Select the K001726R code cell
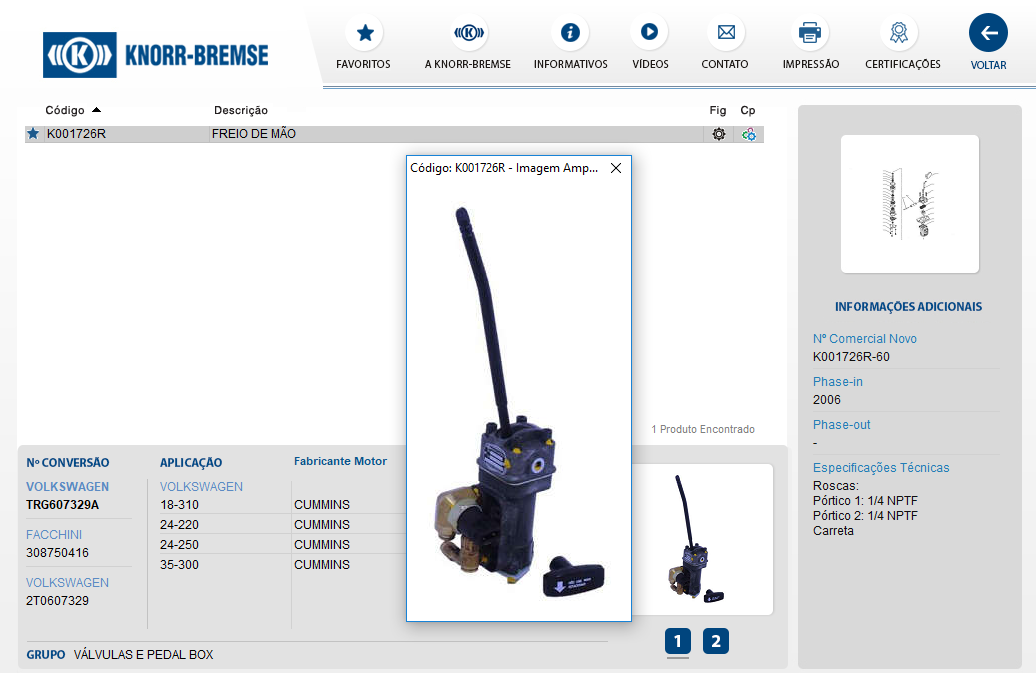The width and height of the screenshot is (1036, 673). [76, 134]
